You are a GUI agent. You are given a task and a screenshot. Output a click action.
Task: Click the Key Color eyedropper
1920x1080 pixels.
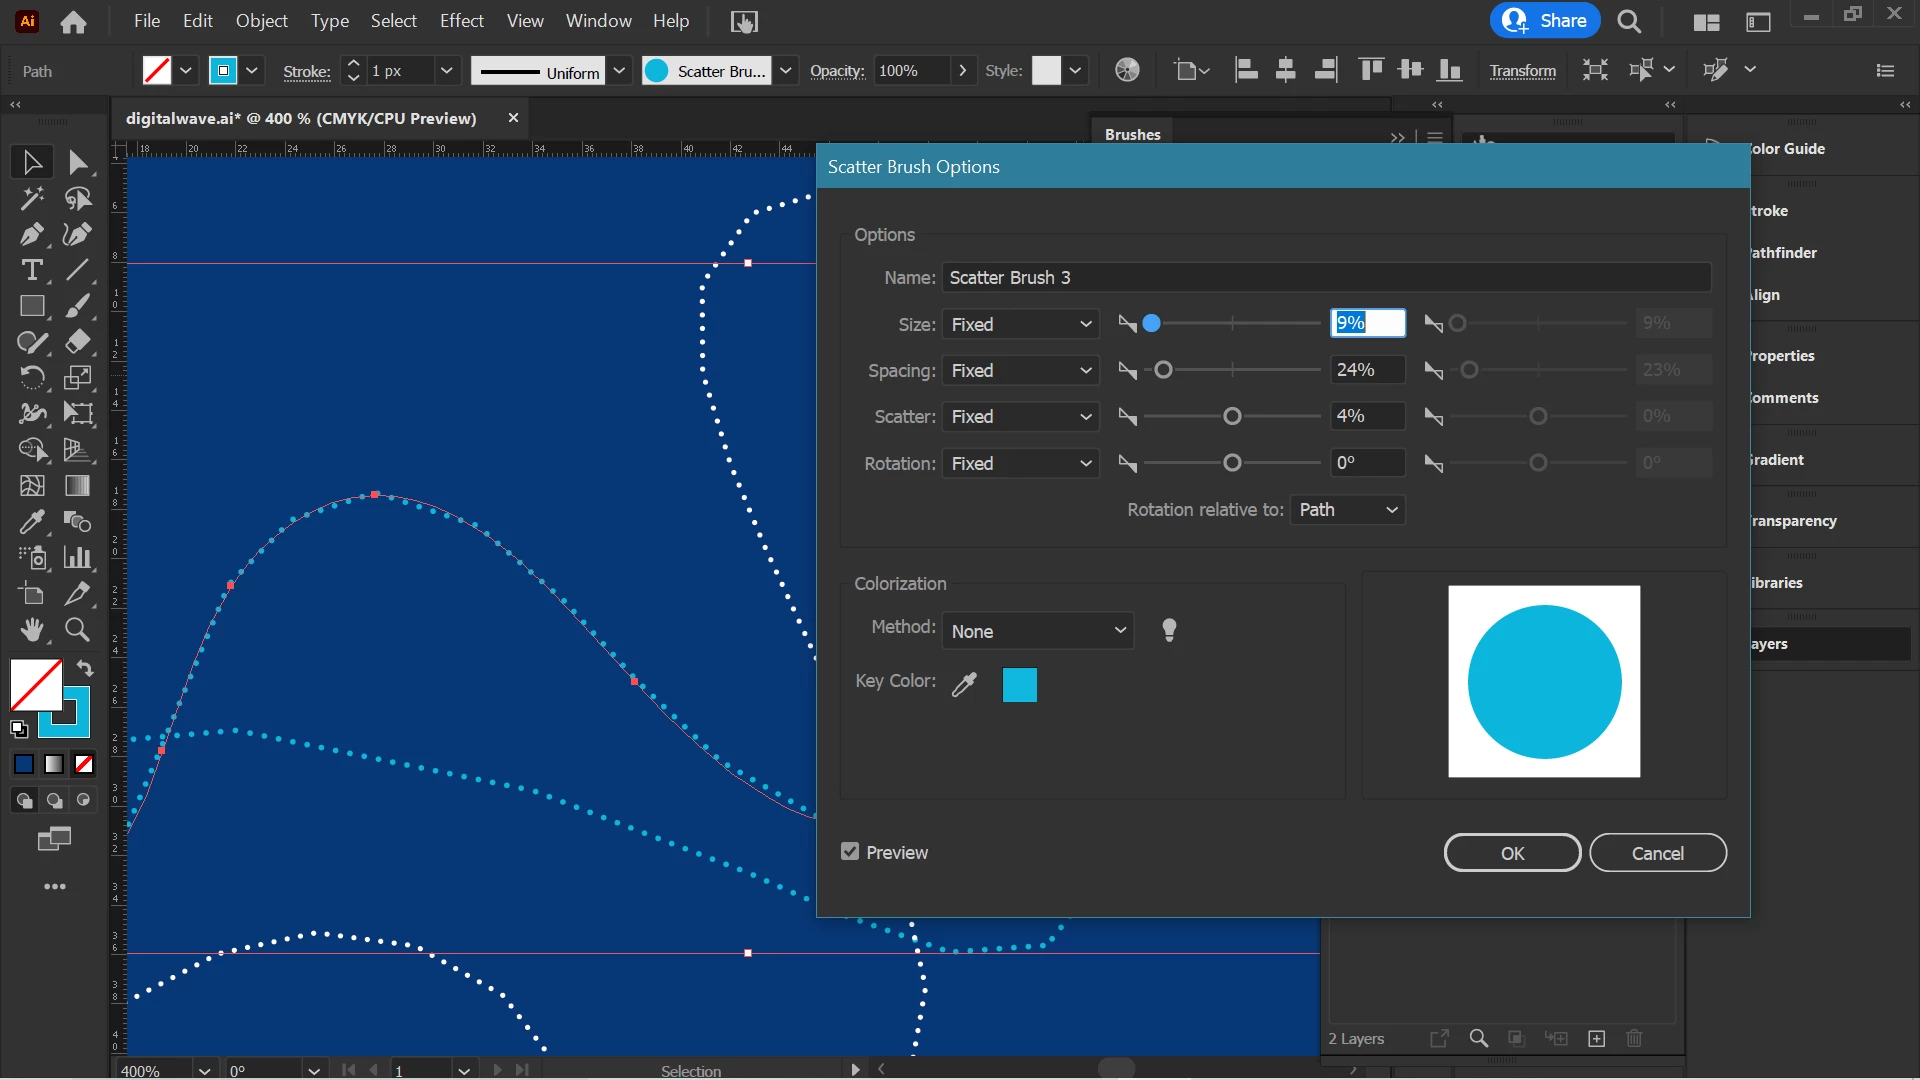pyautogui.click(x=964, y=685)
